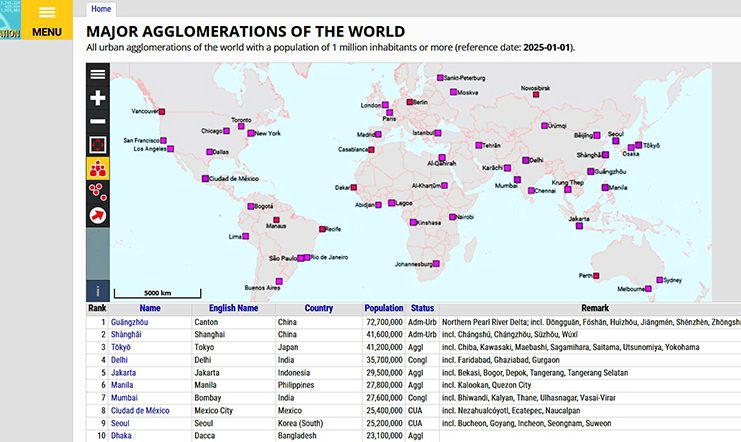Zoom out on the map with minus icon
The height and width of the screenshot is (442, 741).
pos(98,121)
